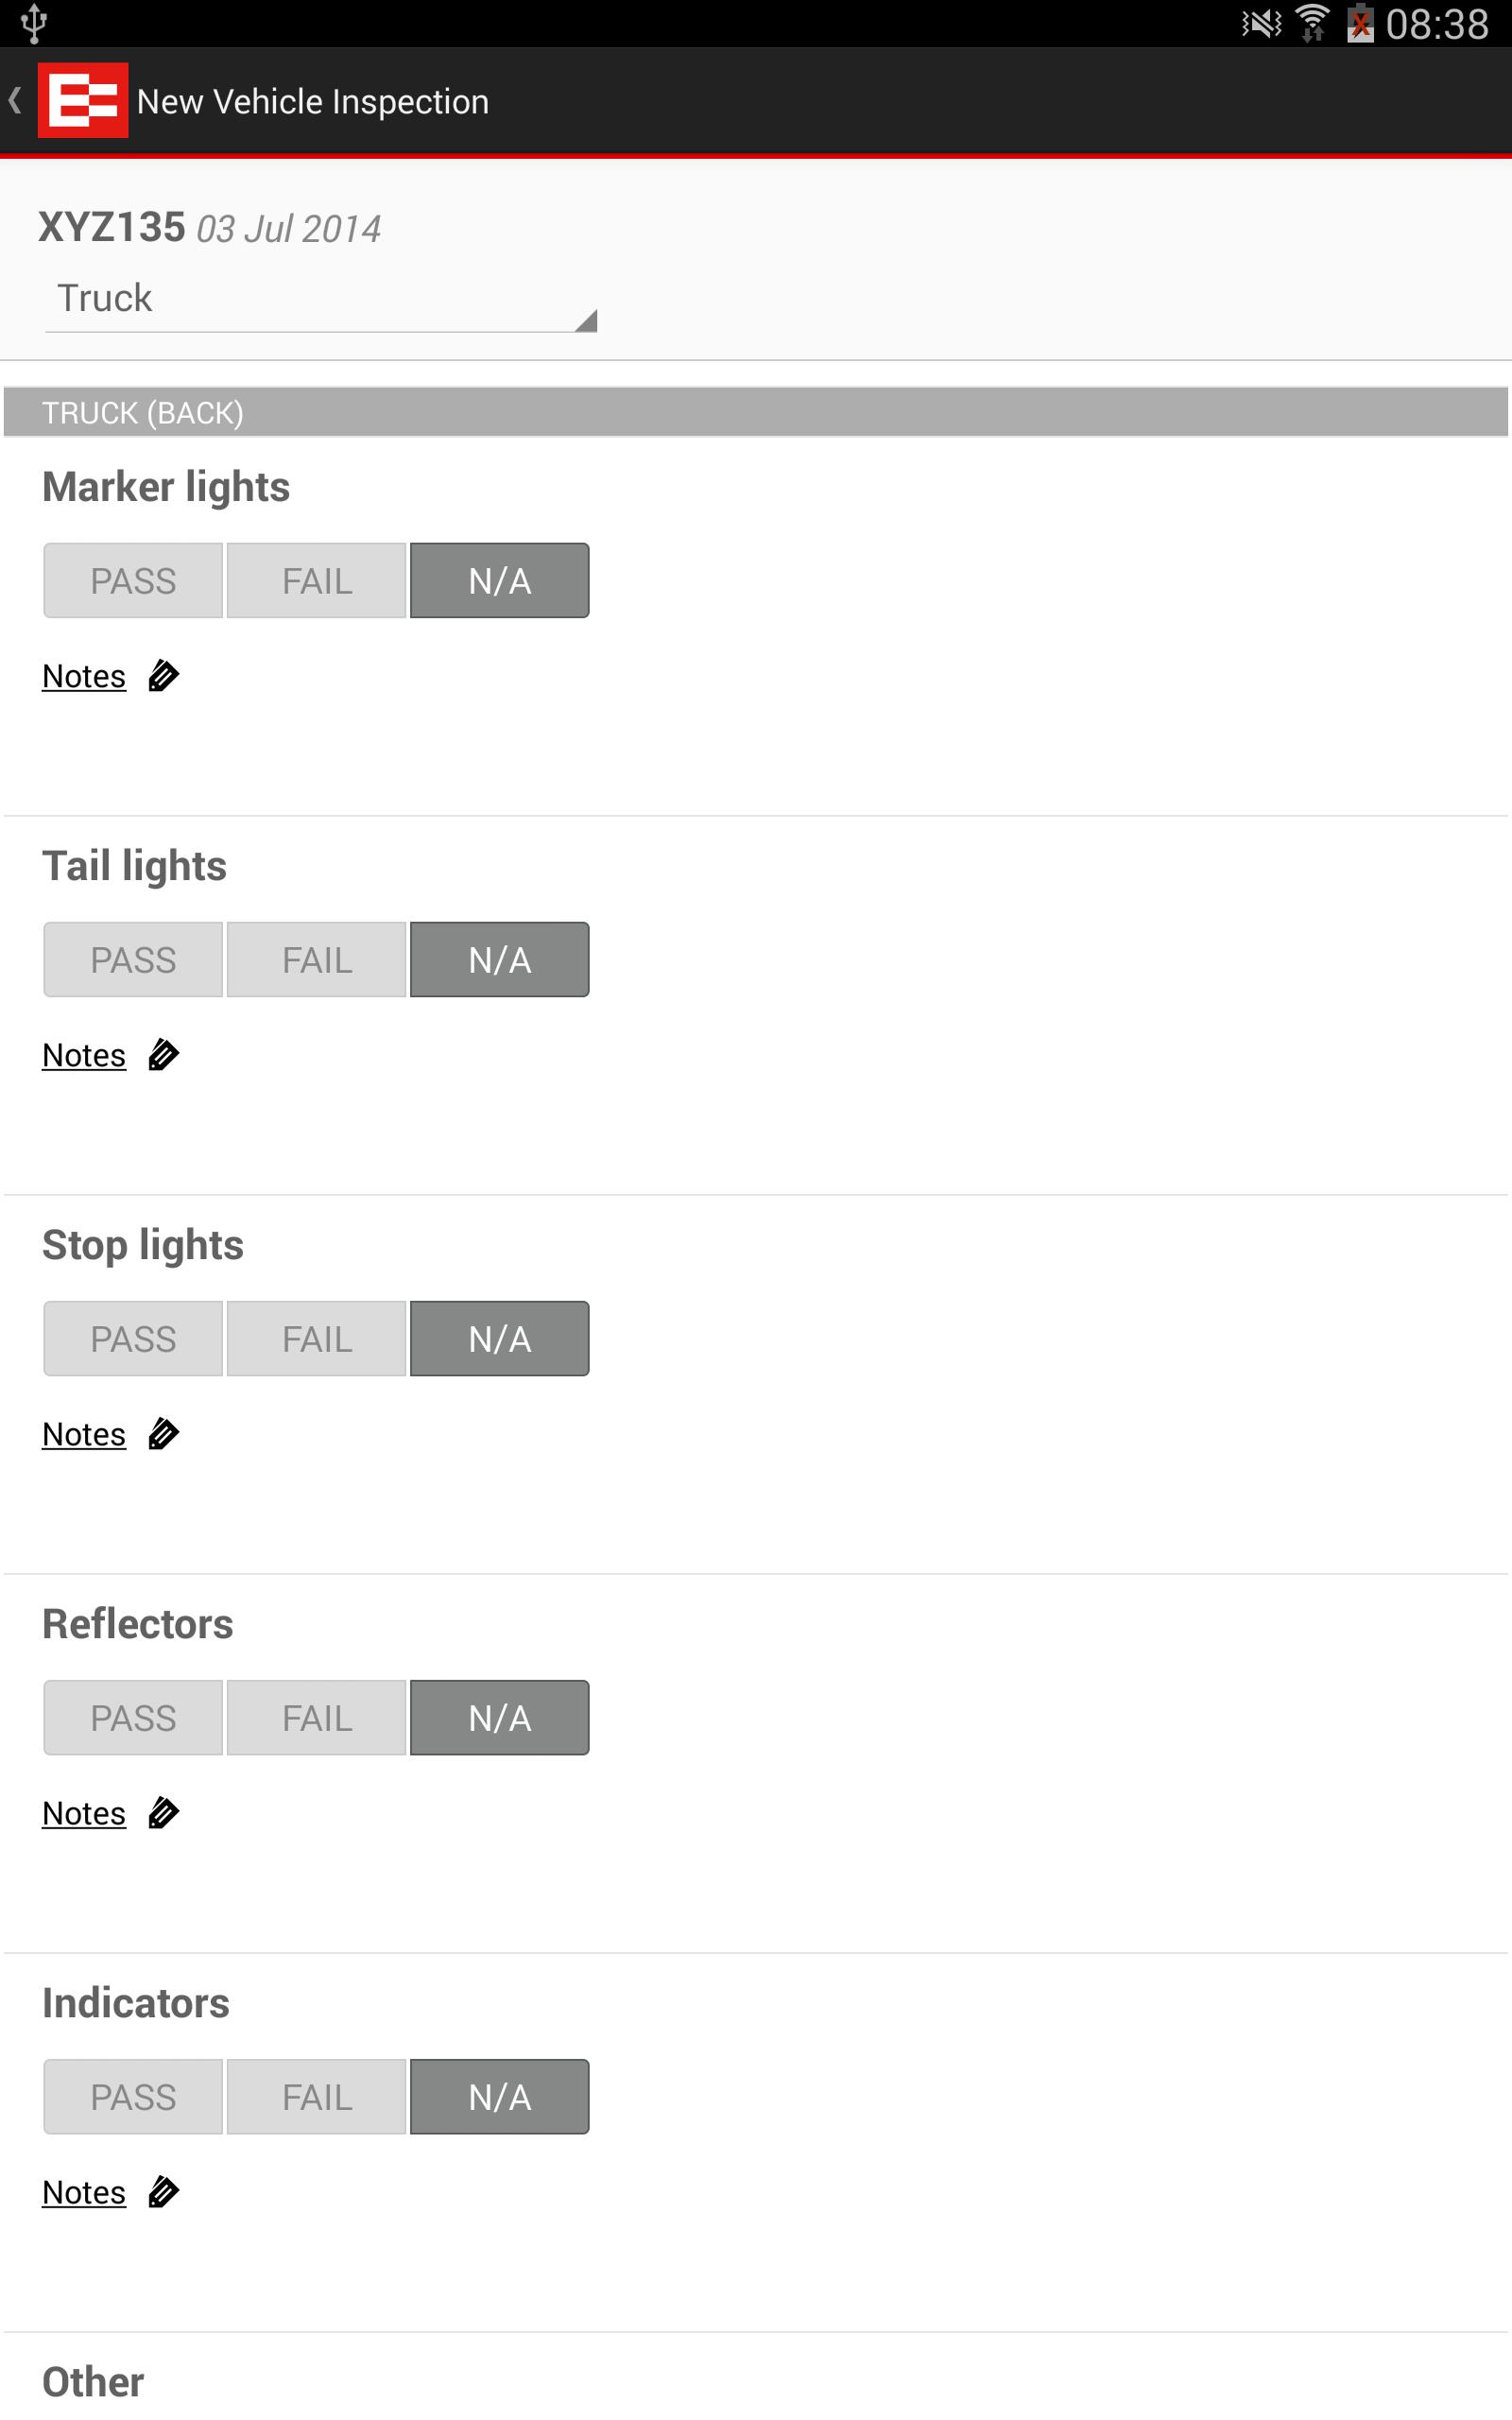The image size is (1512, 2420).
Task: Open the Truck vehicle type dropdown
Action: [x=320, y=299]
